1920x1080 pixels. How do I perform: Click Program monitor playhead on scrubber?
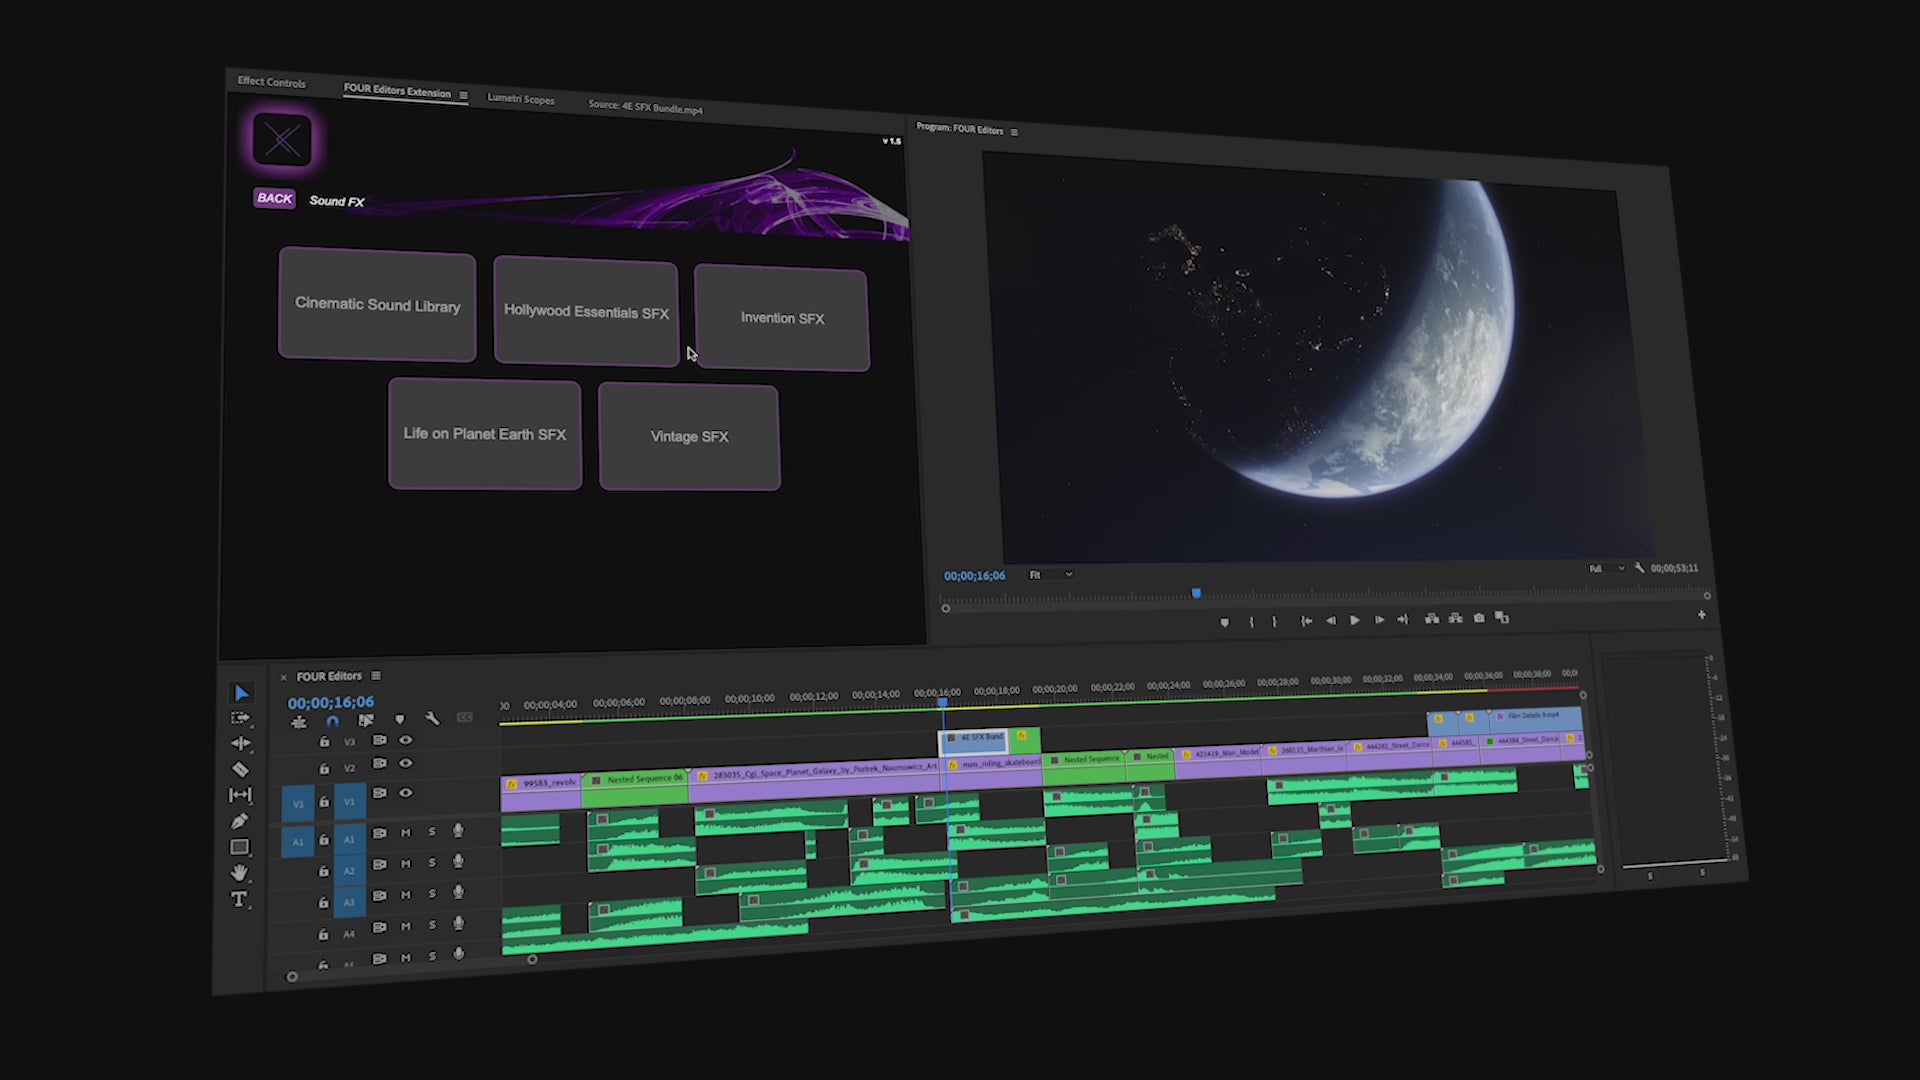1196,594
